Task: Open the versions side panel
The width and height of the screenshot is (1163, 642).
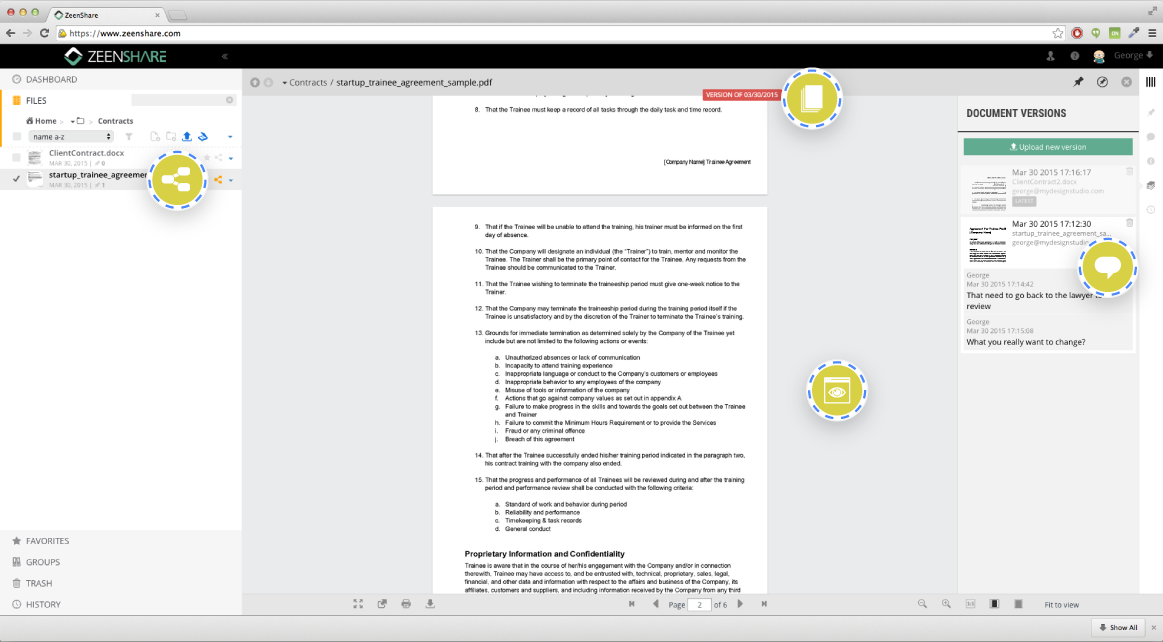Action: coord(1151,185)
